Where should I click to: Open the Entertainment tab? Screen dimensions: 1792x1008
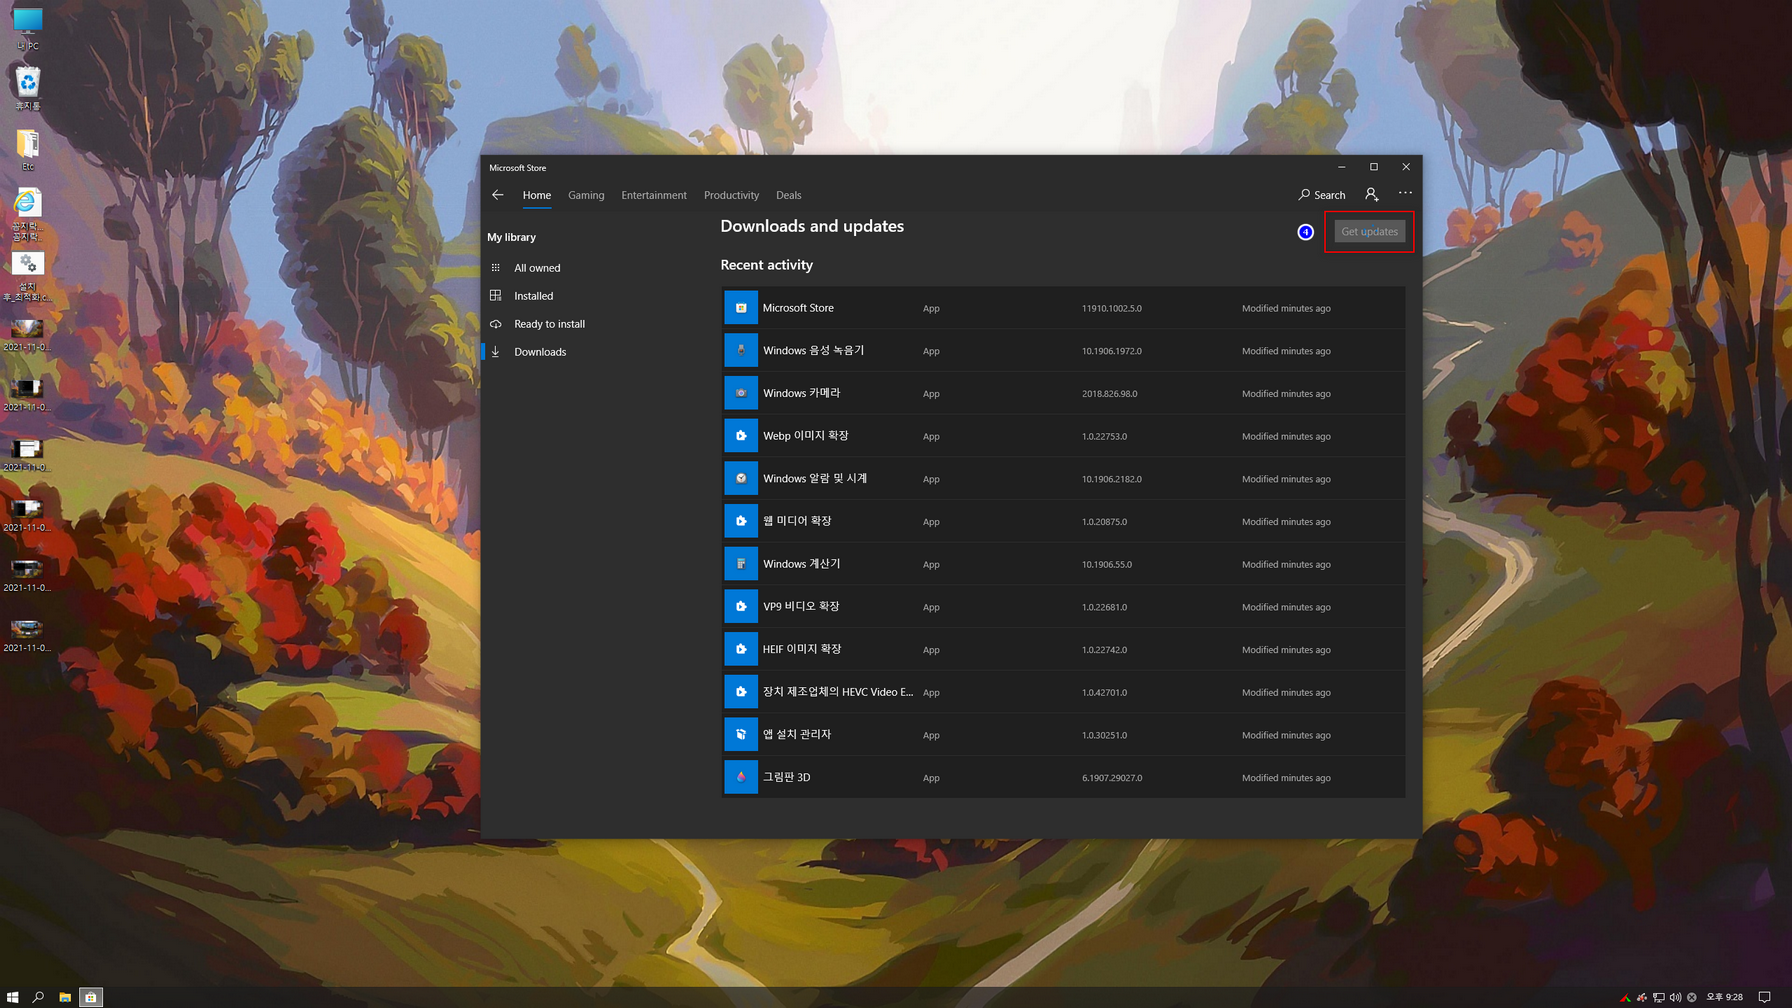coord(654,195)
